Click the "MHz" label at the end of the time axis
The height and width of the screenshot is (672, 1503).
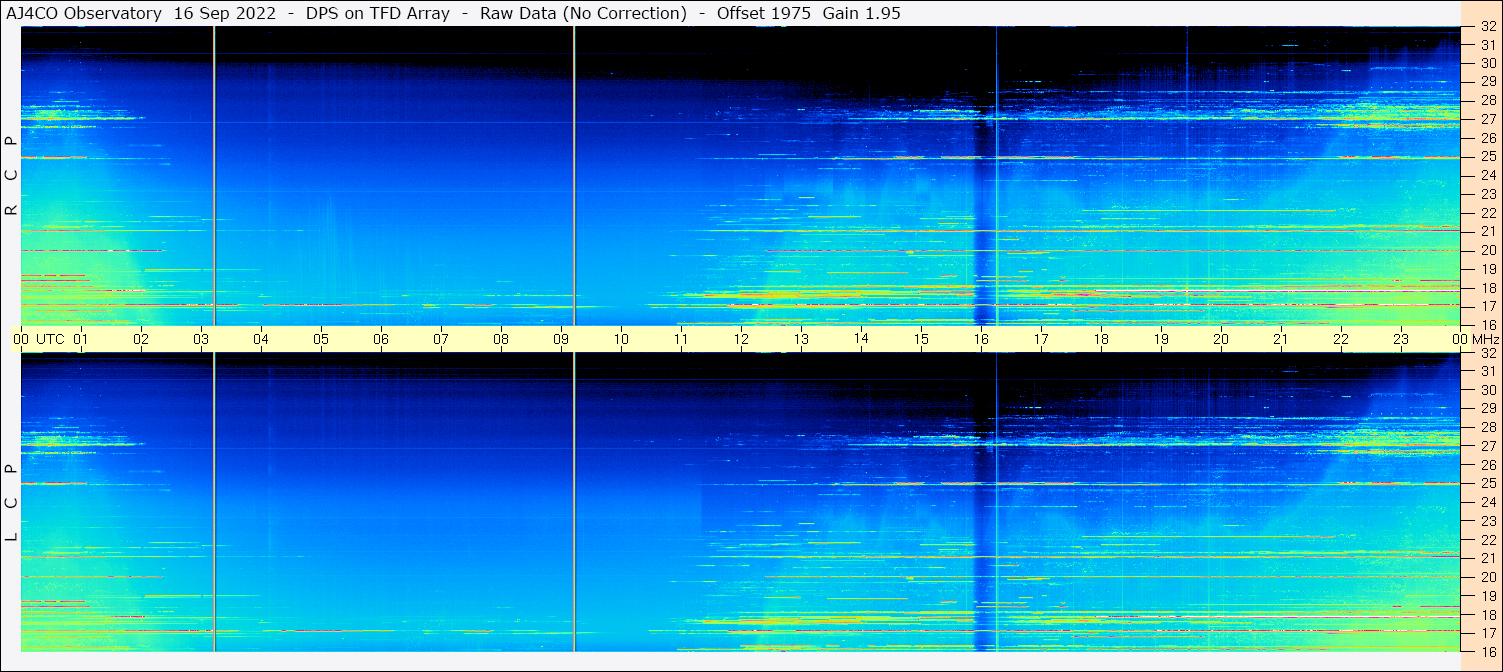pos(1486,339)
